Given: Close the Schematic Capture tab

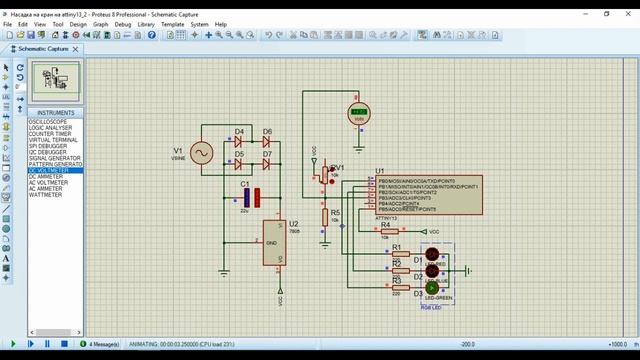Looking at the screenshot, I should (x=76, y=49).
